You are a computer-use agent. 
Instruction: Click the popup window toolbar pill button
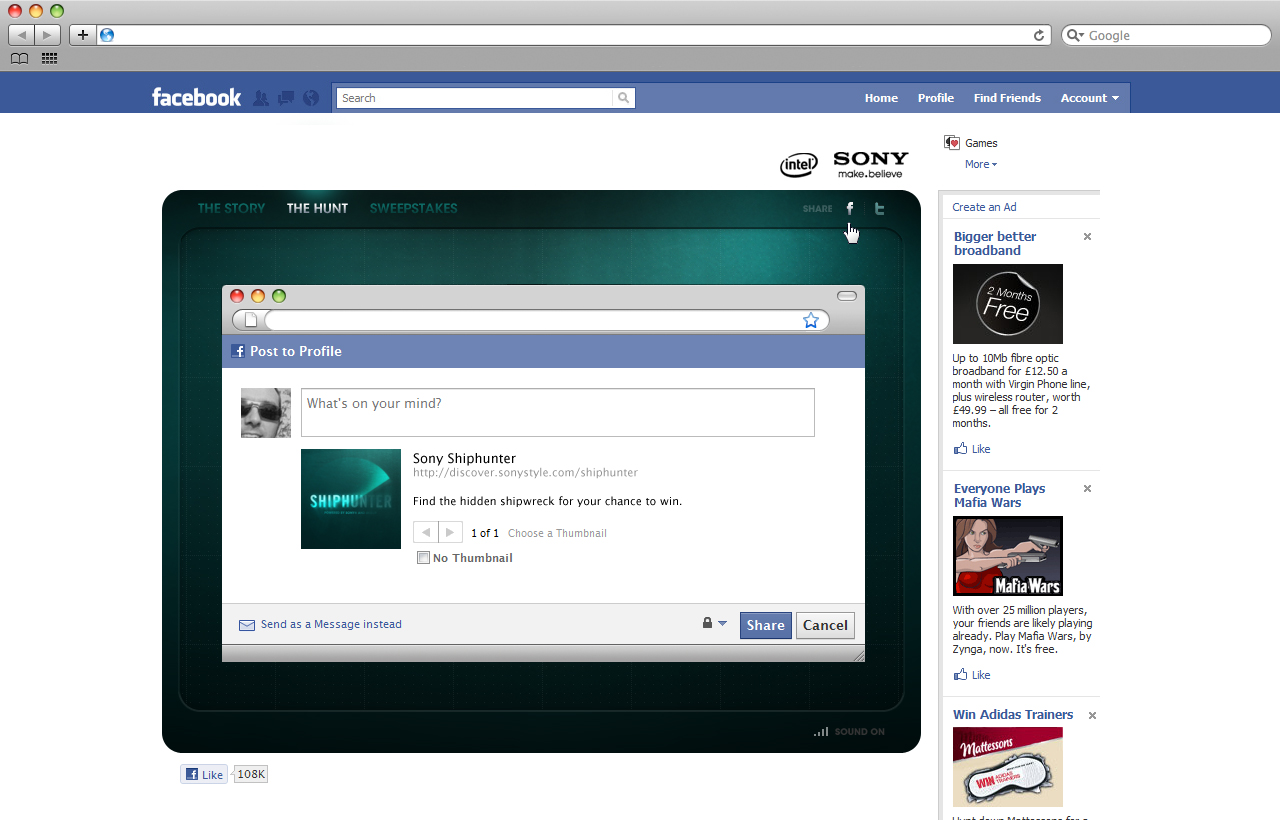(847, 296)
